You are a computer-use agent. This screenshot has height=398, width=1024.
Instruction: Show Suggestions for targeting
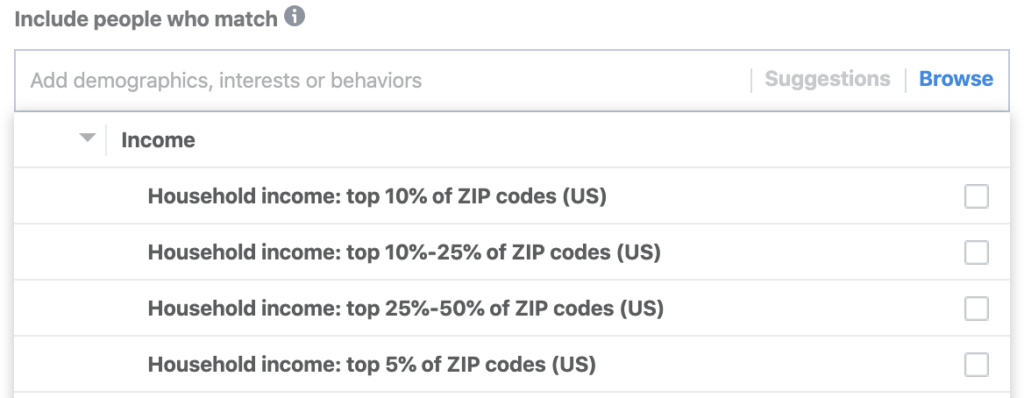827,79
